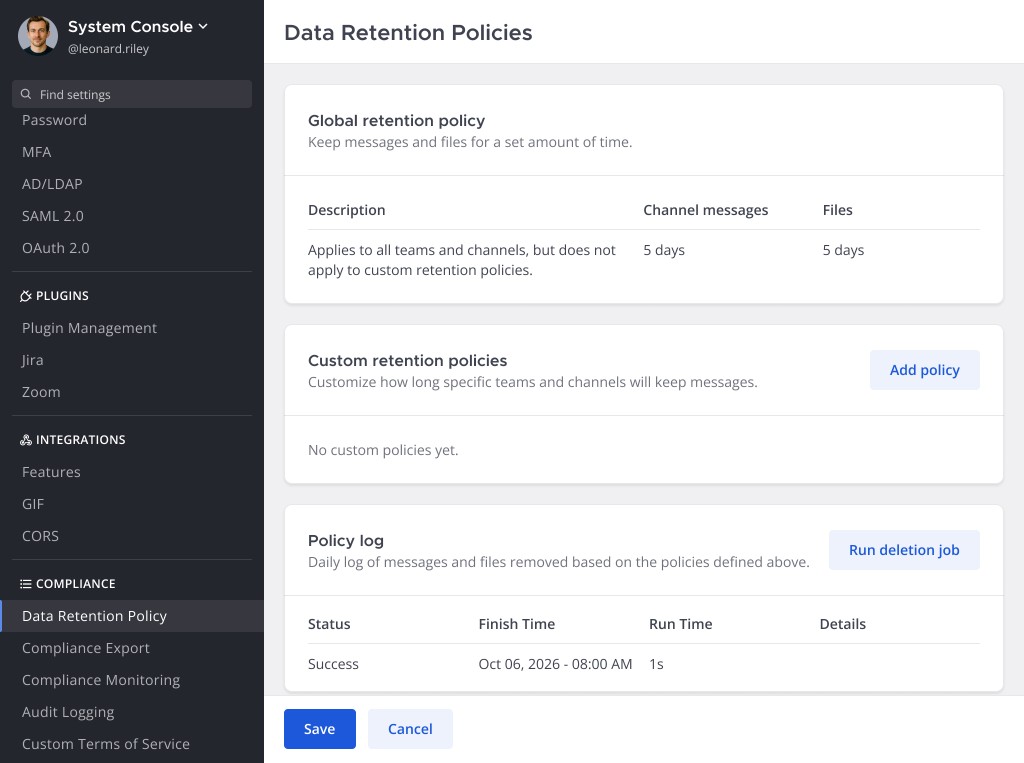Click the Data Retention Policies page title
The width and height of the screenshot is (1024, 763).
click(x=408, y=33)
